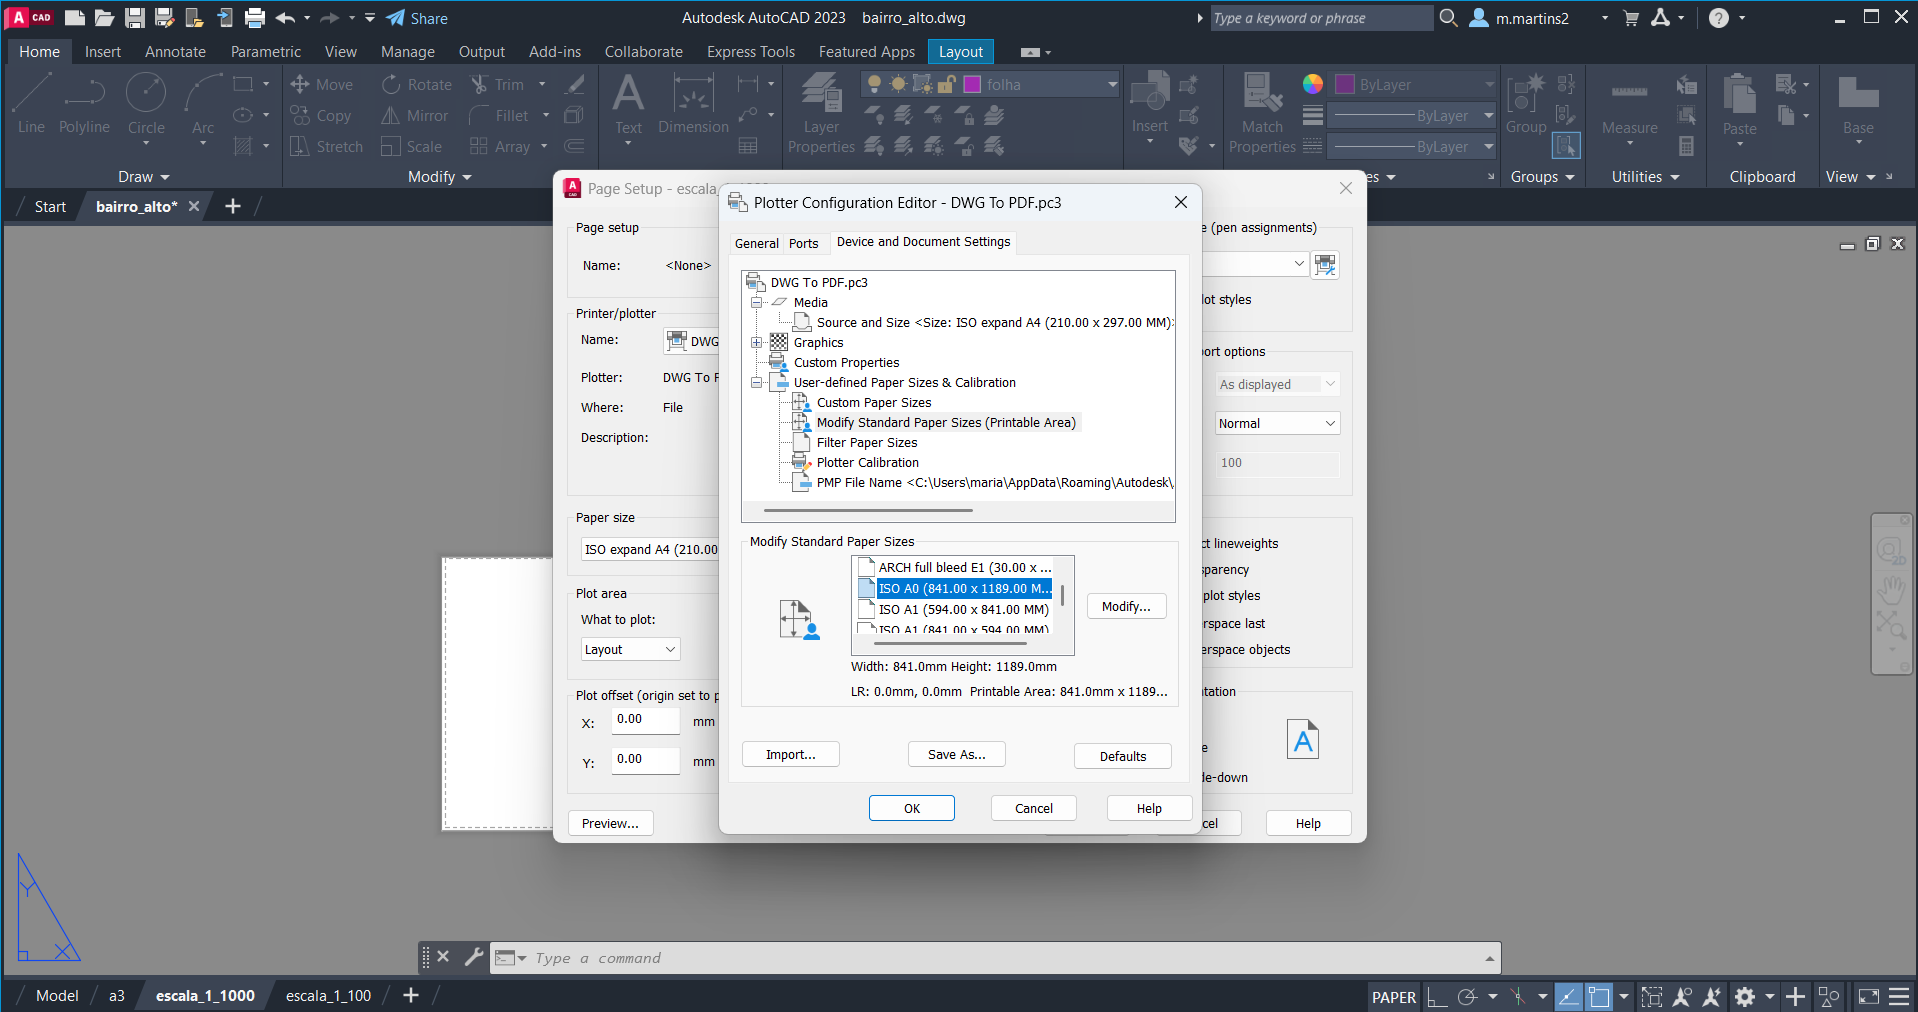Select the Scale tool
Image resolution: width=1918 pixels, height=1012 pixels.
click(x=411, y=147)
